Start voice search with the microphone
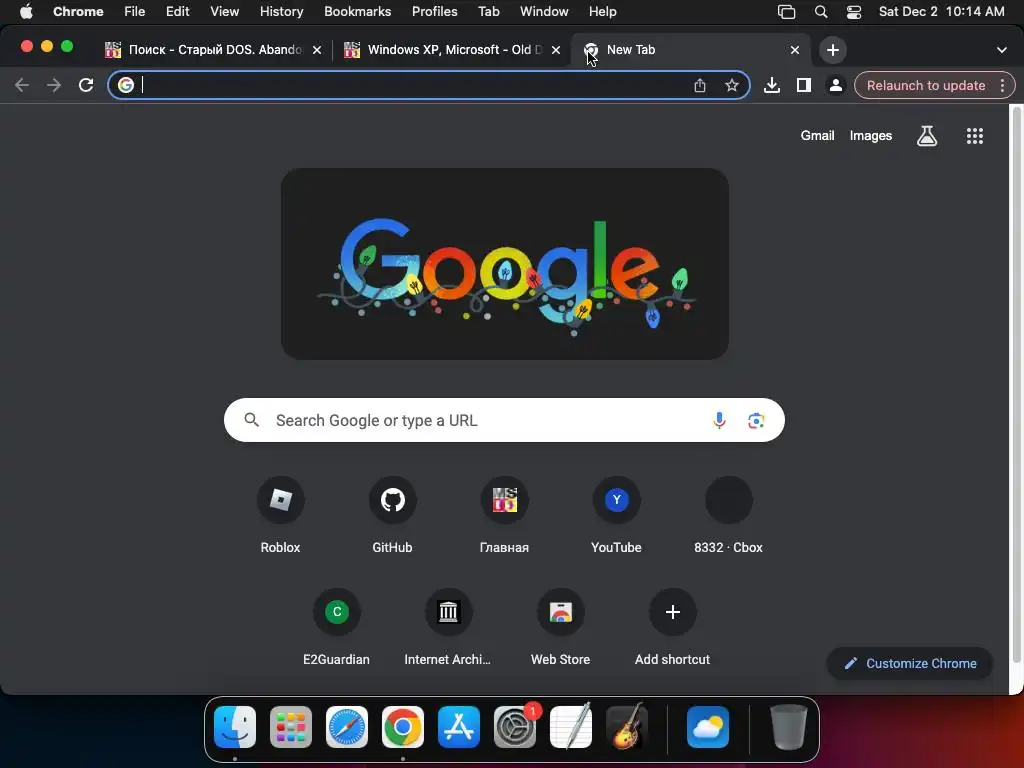Image resolution: width=1024 pixels, height=768 pixels. 719,421
